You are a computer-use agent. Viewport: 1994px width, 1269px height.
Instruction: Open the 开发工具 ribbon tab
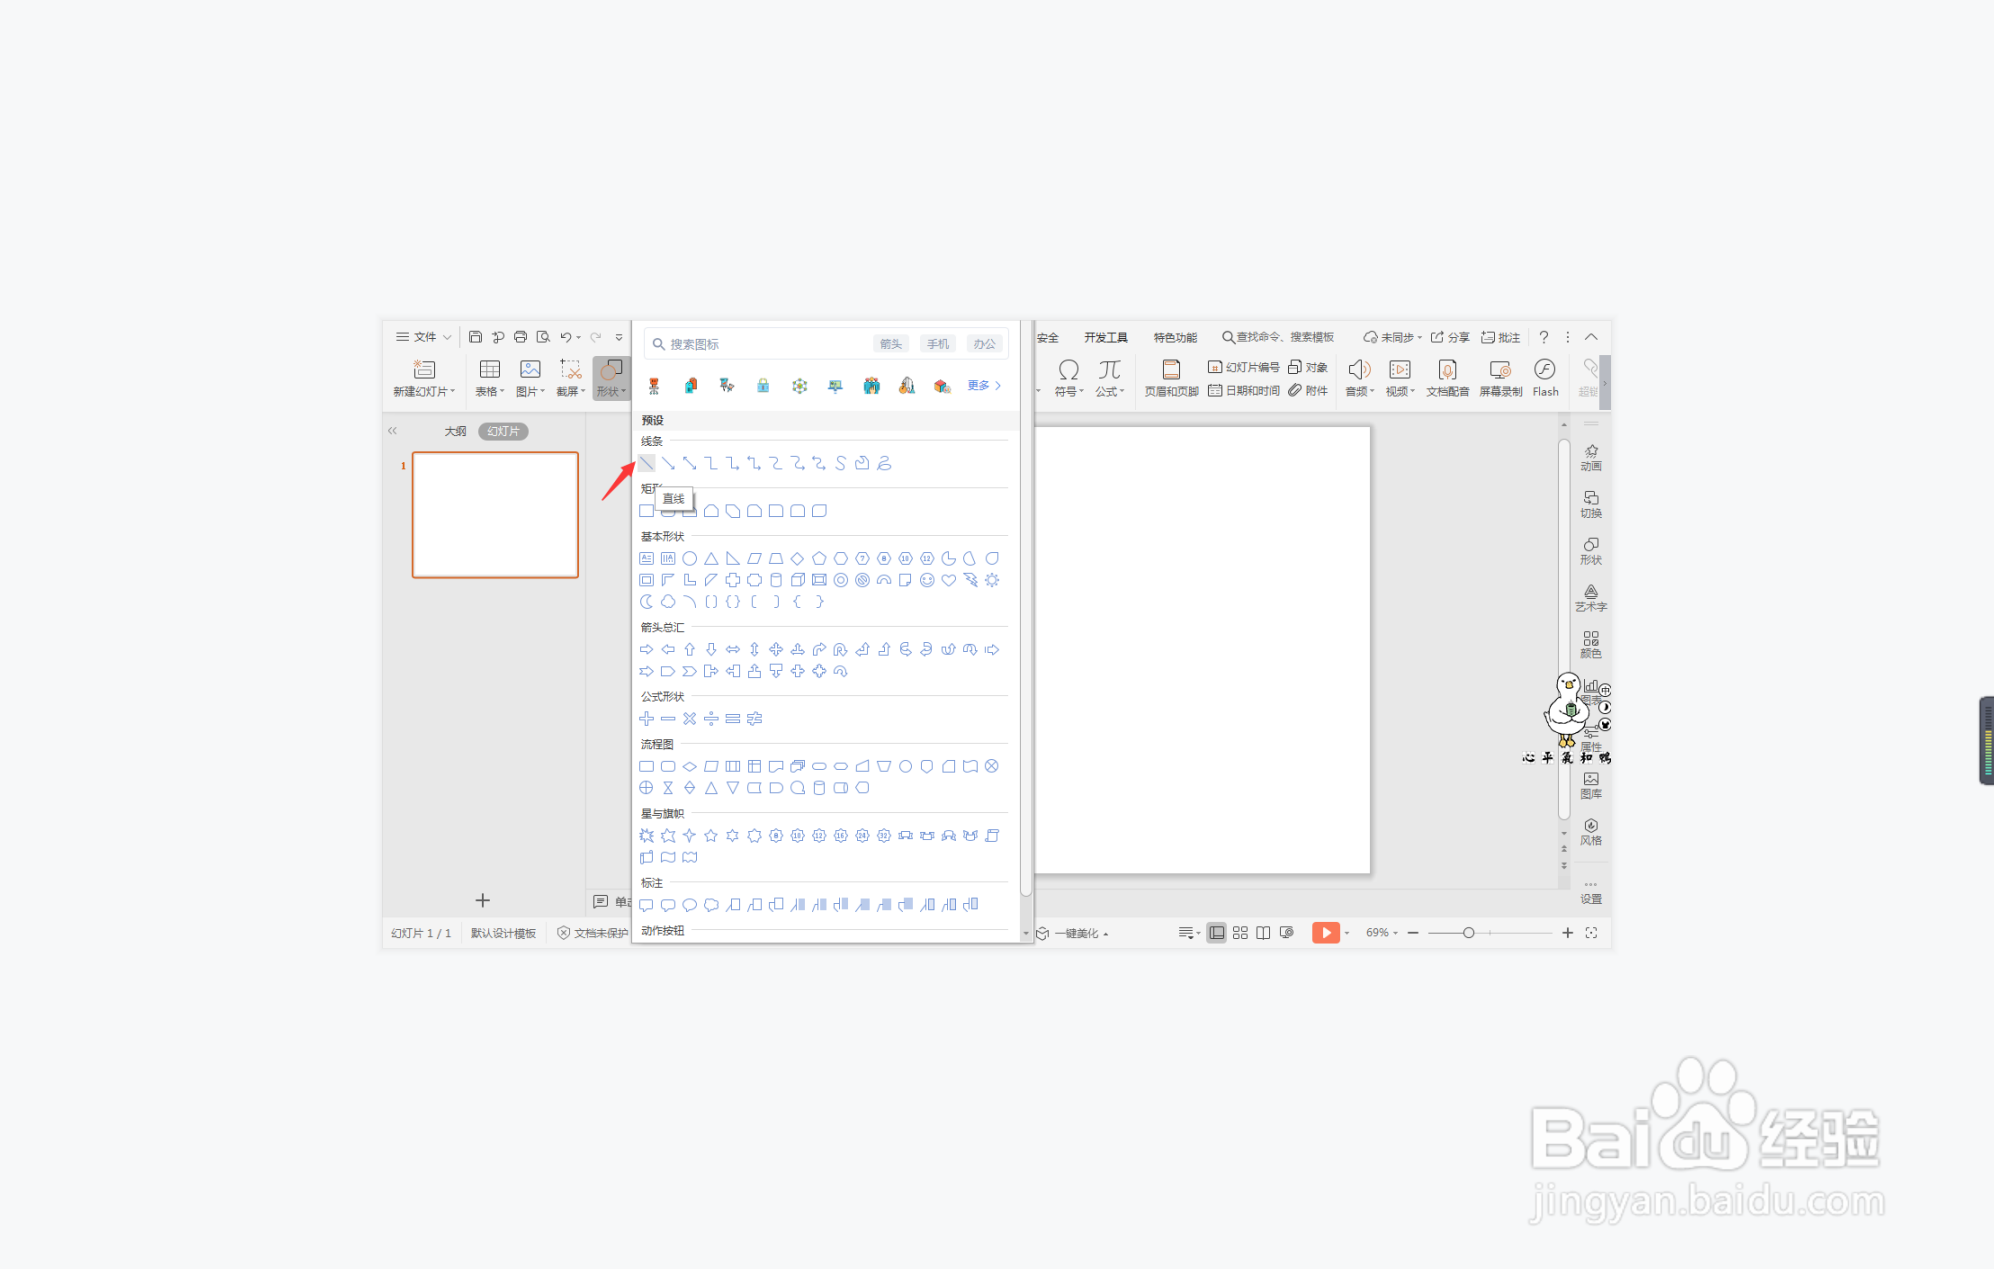1105,338
